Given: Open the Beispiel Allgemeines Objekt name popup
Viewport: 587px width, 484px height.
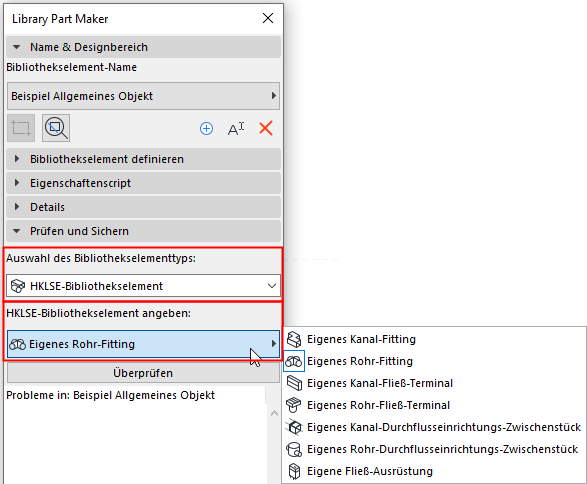Looking at the screenshot, I should click(x=143, y=96).
